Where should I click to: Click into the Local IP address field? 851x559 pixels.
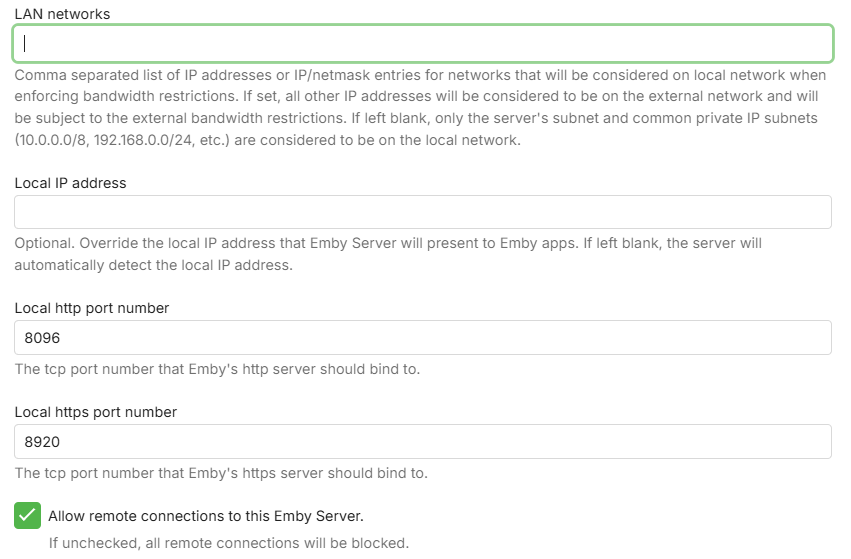422,212
